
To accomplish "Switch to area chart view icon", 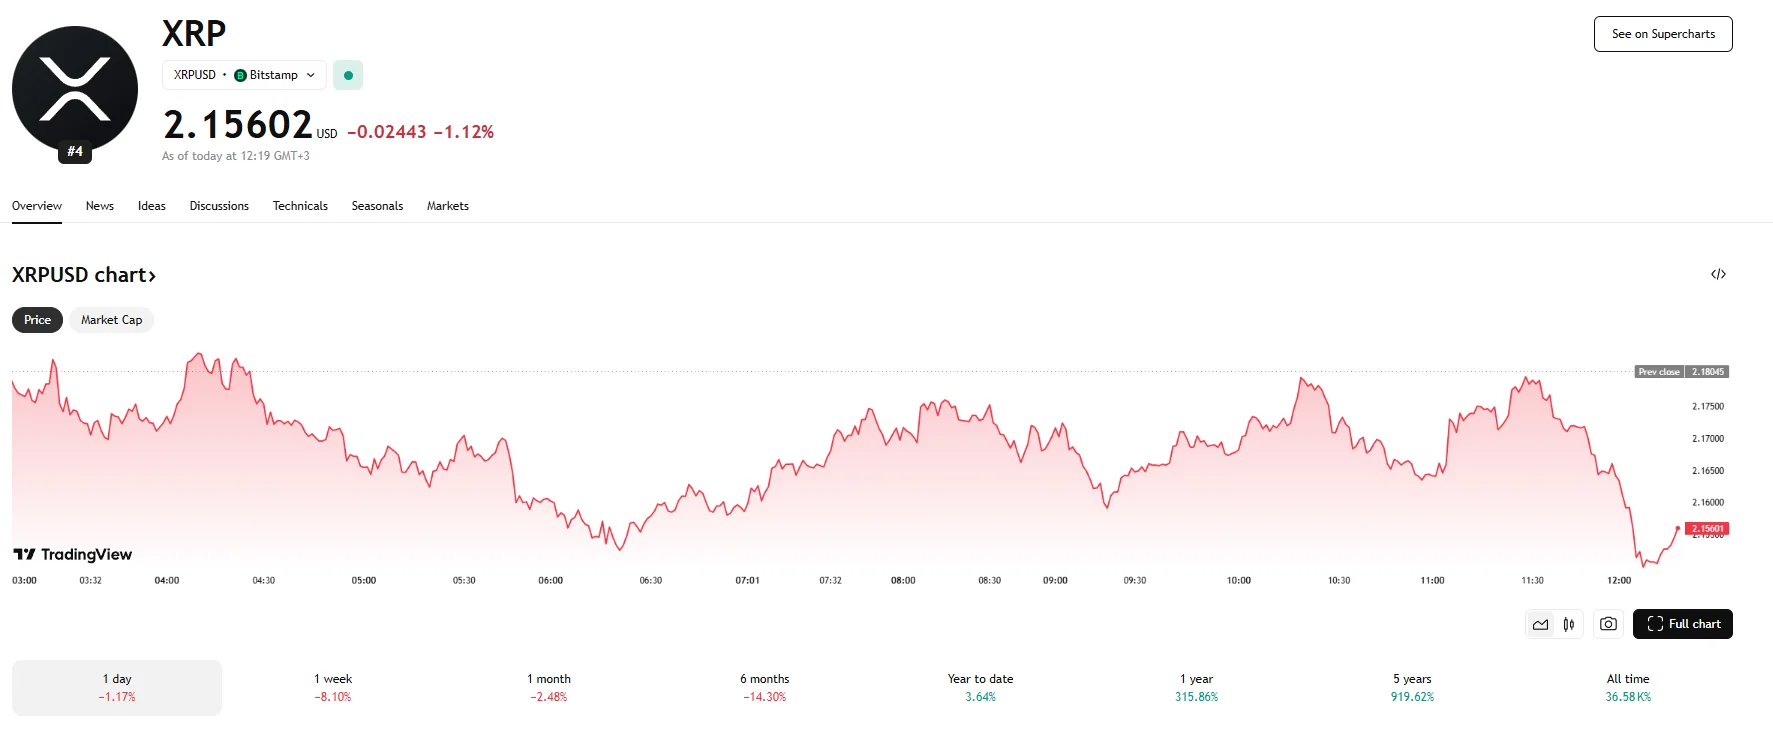I will click(1540, 624).
